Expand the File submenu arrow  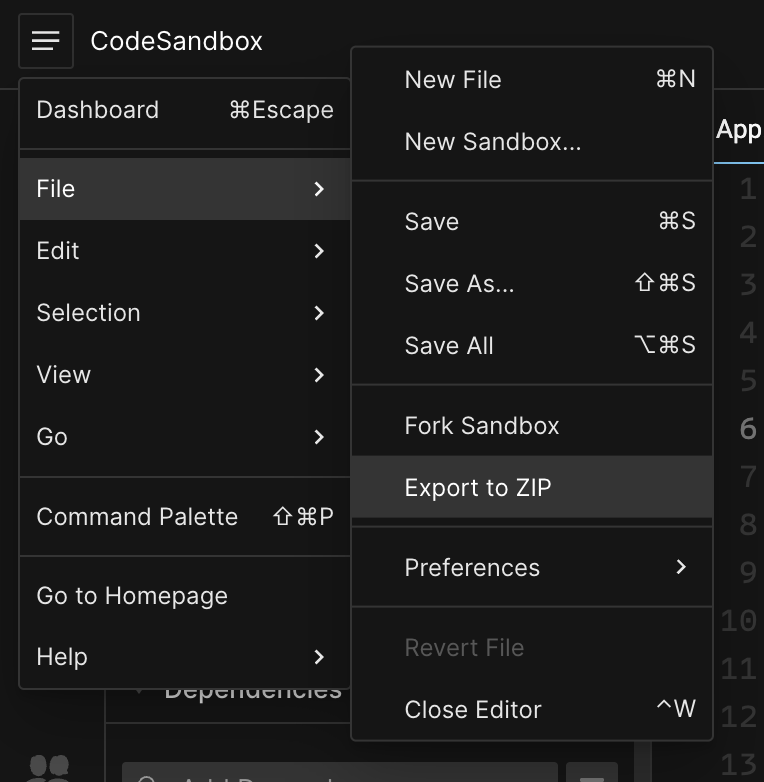coord(319,189)
